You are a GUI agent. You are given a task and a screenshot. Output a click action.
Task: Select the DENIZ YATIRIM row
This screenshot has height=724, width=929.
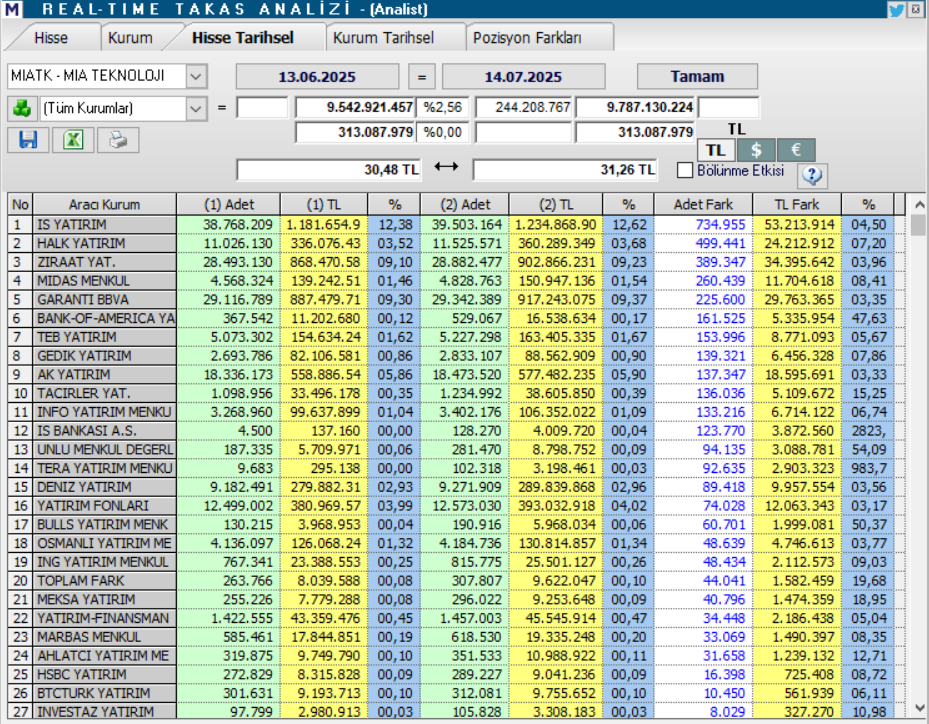pos(456,488)
